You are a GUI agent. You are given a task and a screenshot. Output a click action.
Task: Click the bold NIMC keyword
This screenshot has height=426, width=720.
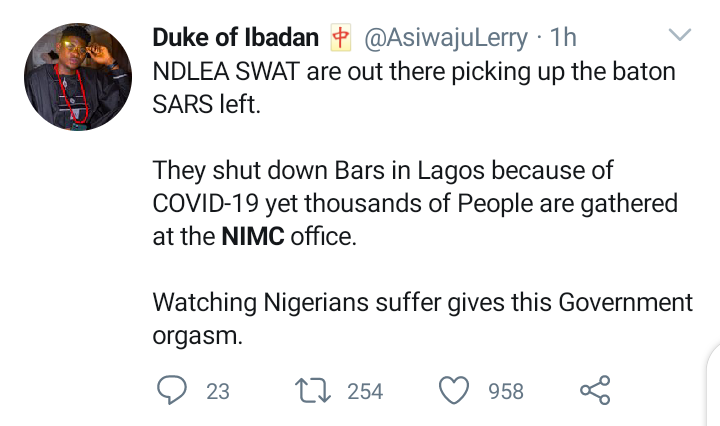[x=252, y=237]
